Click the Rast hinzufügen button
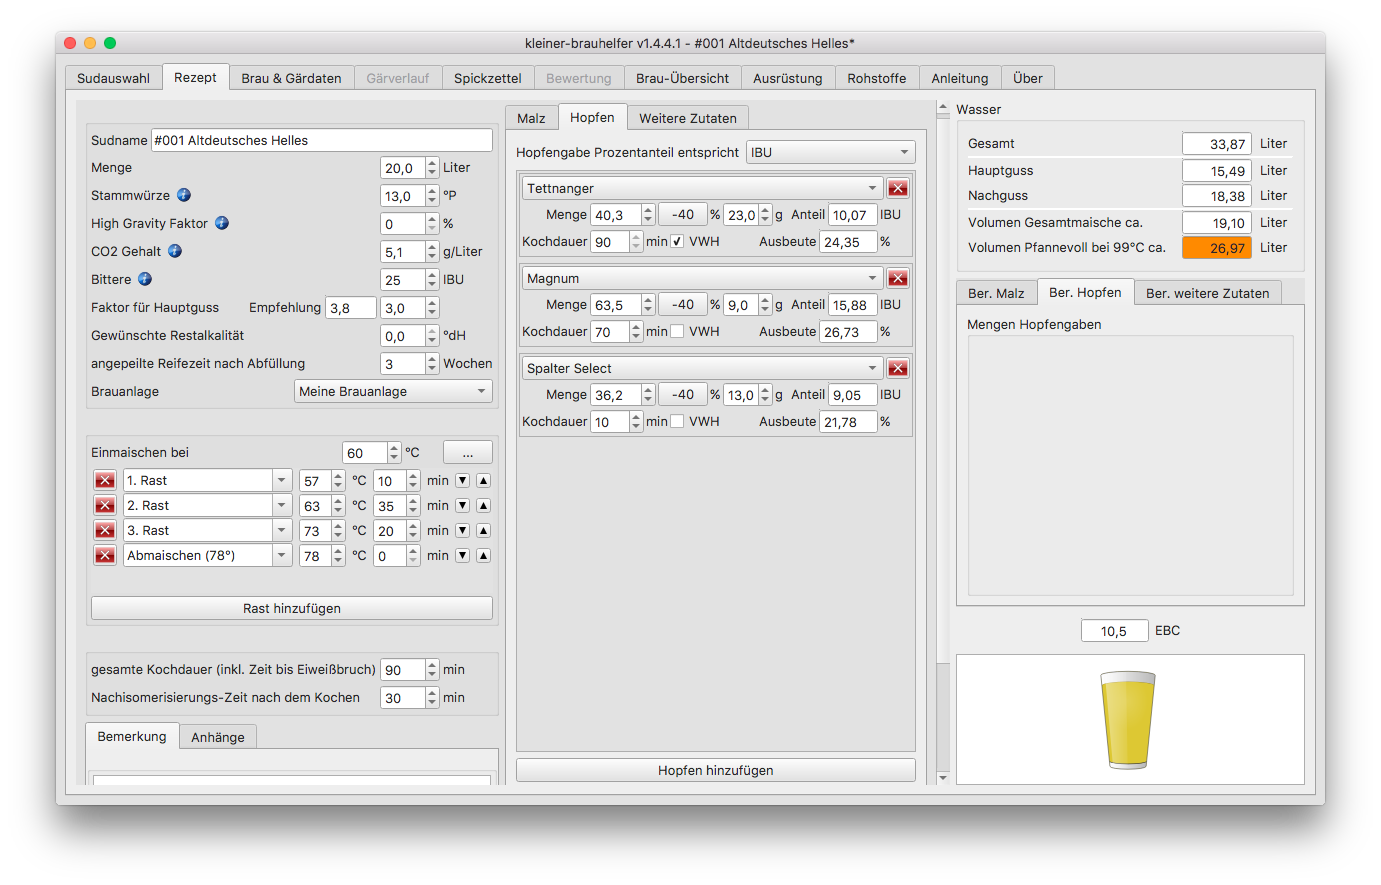 tap(291, 608)
